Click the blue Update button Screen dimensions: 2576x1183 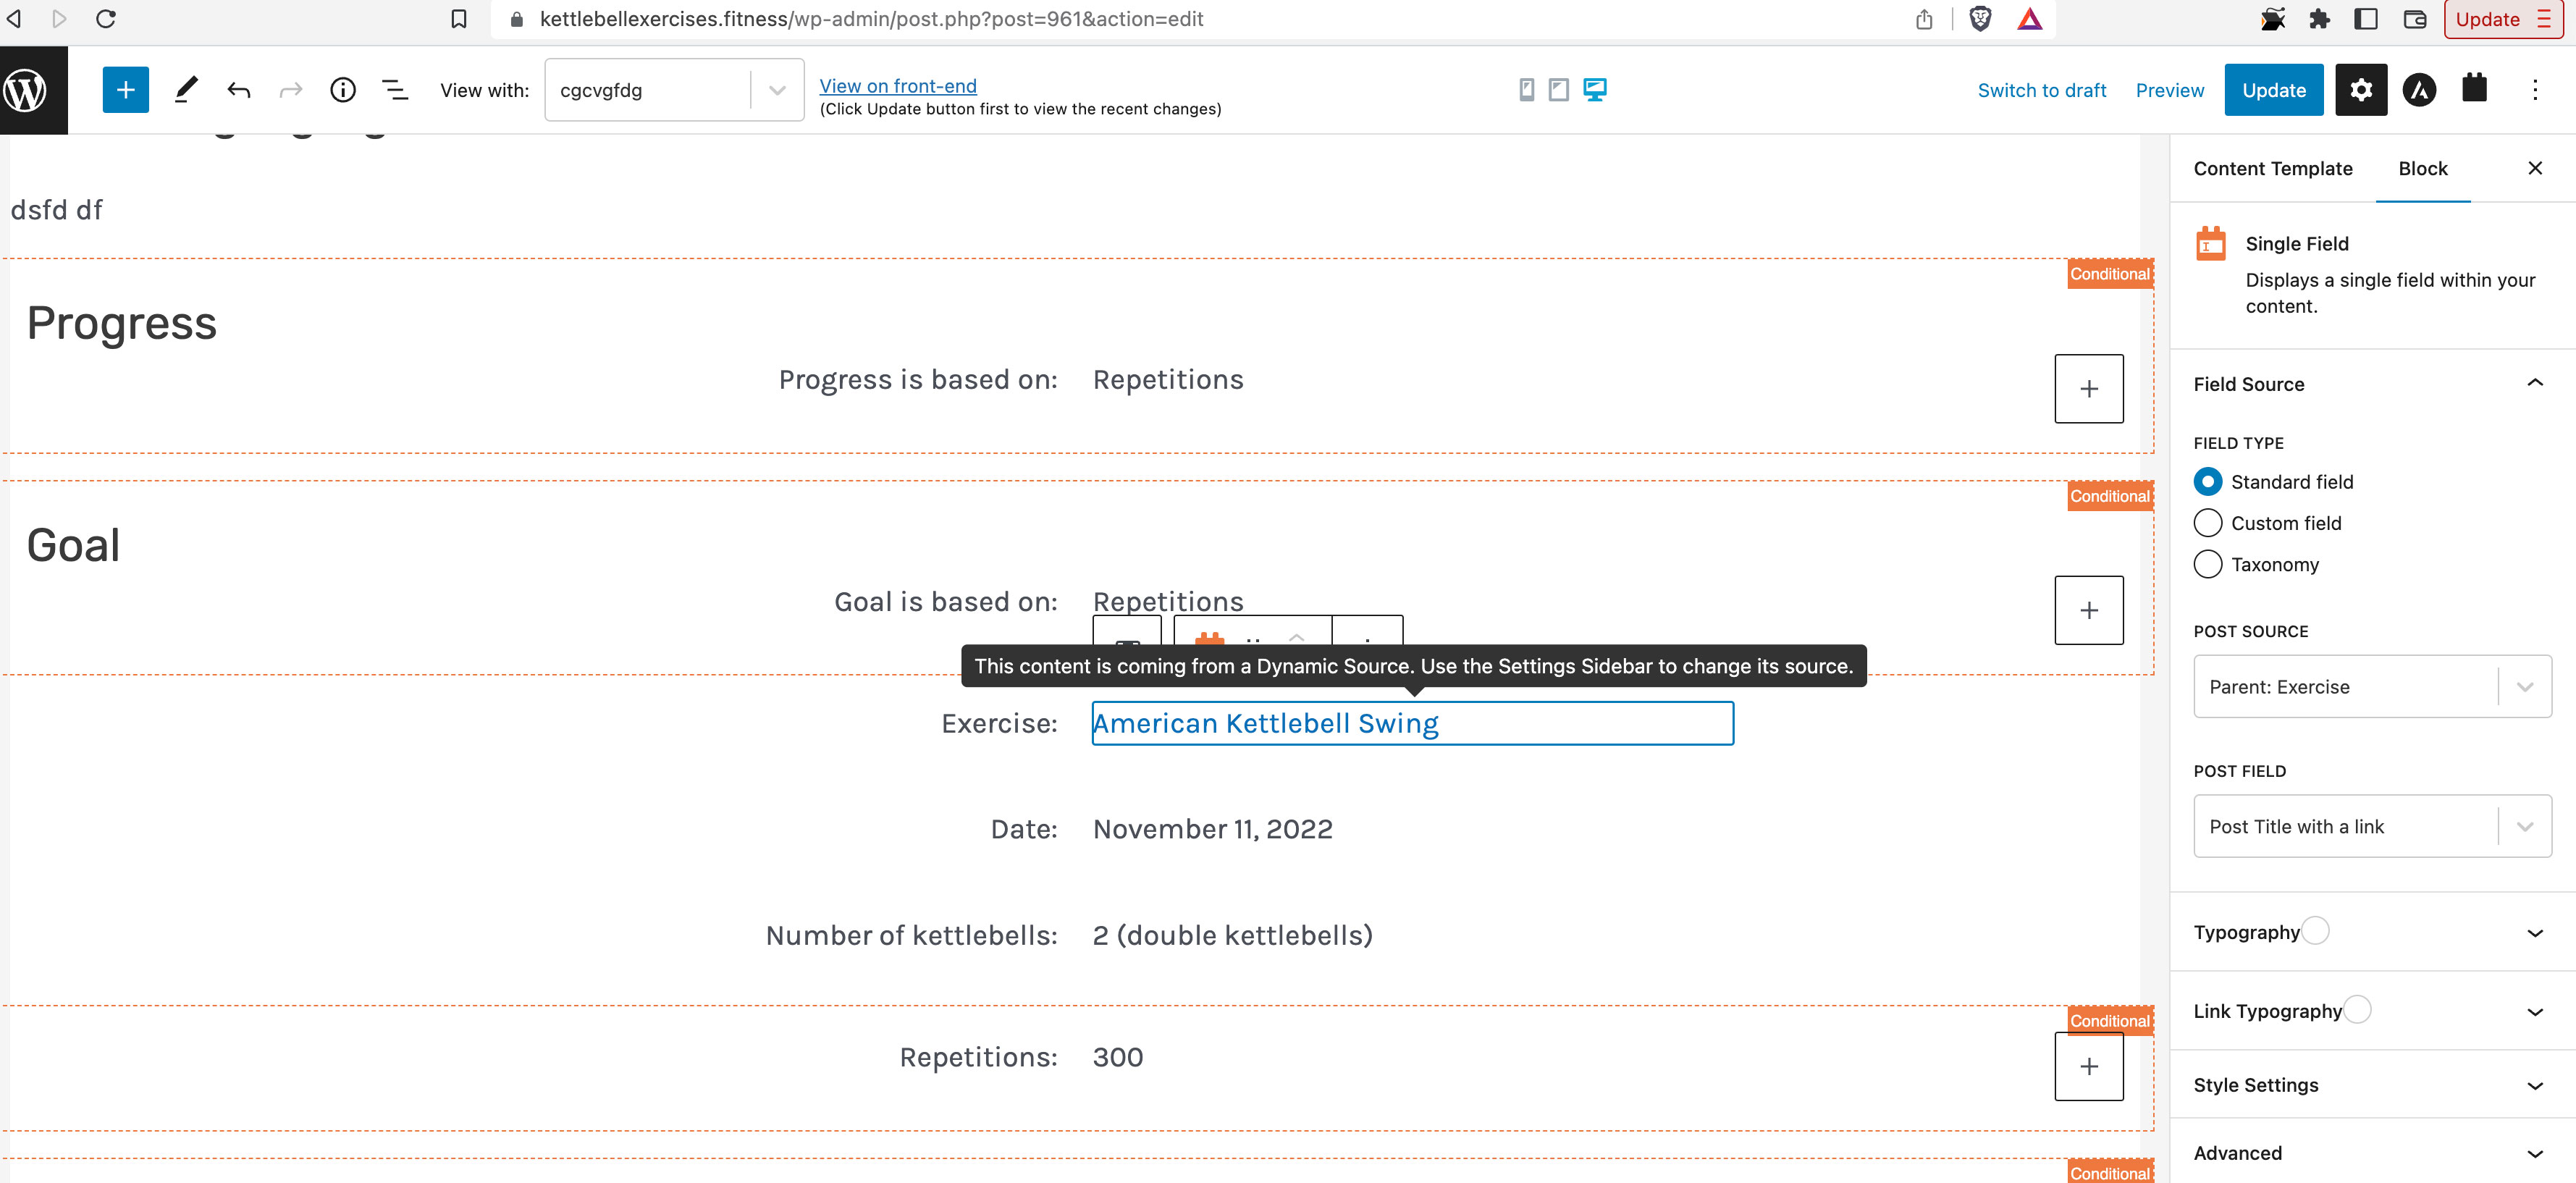[x=2274, y=90]
